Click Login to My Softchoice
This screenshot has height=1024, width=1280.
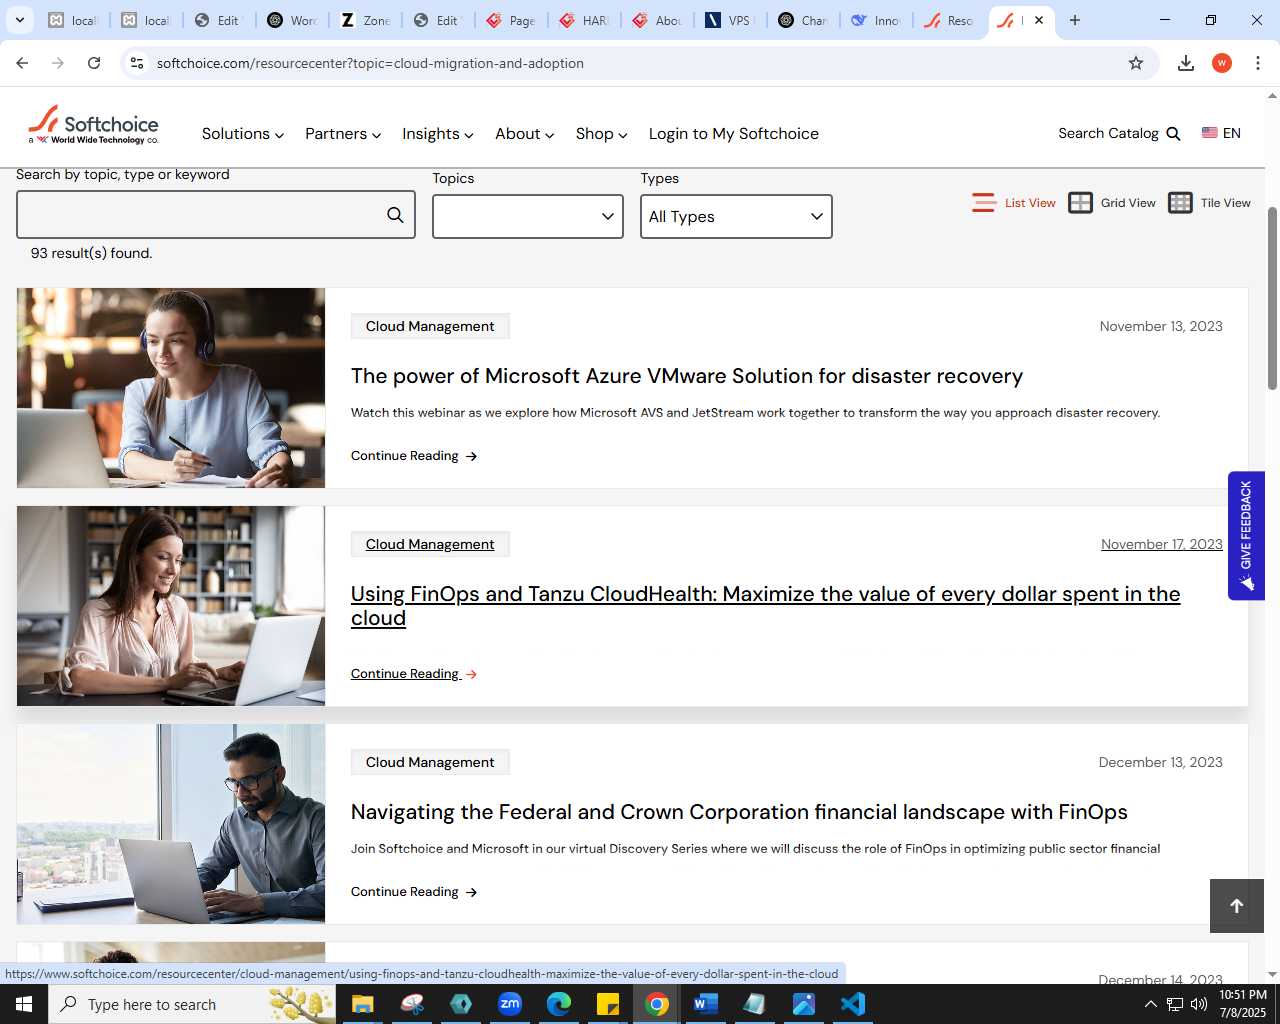click(x=734, y=134)
